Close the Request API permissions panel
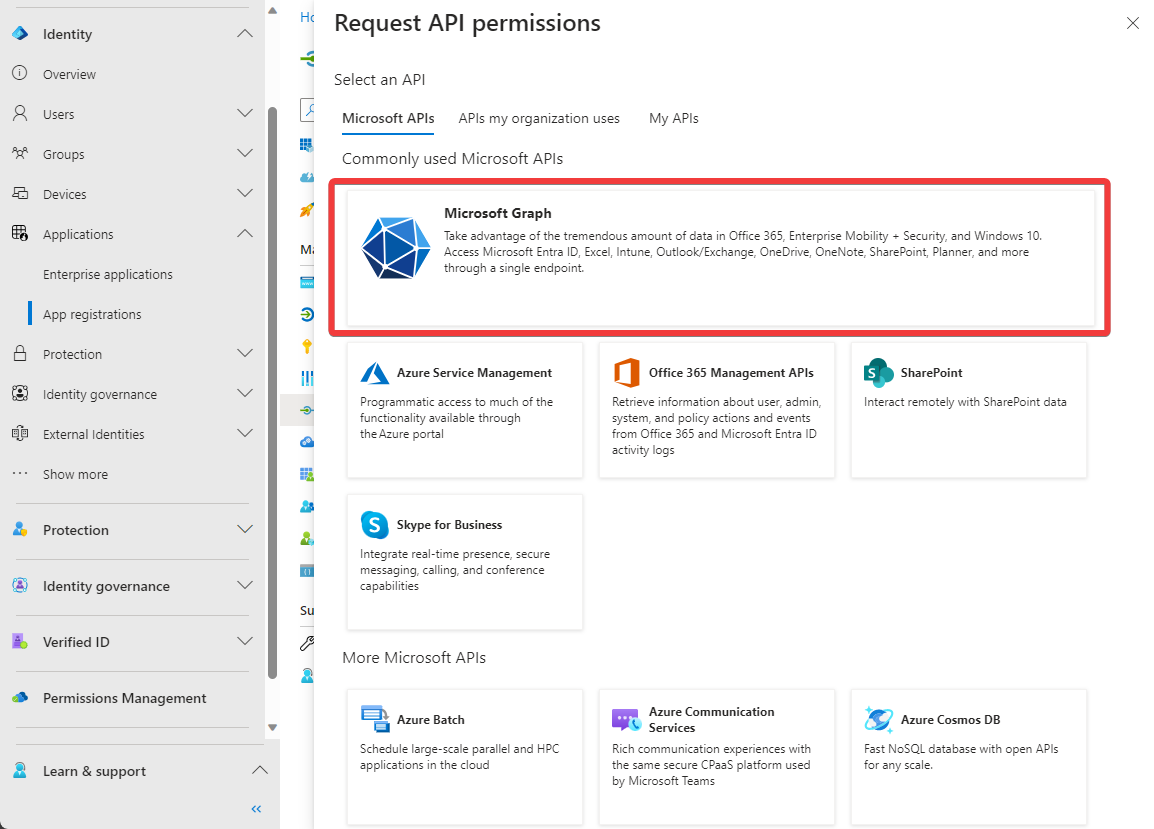This screenshot has height=829, width=1154. (x=1133, y=24)
